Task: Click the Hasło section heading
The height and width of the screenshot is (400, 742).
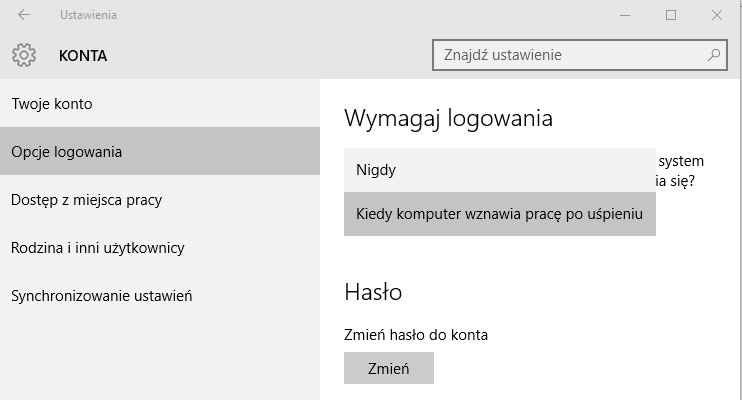Action: click(373, 292)
